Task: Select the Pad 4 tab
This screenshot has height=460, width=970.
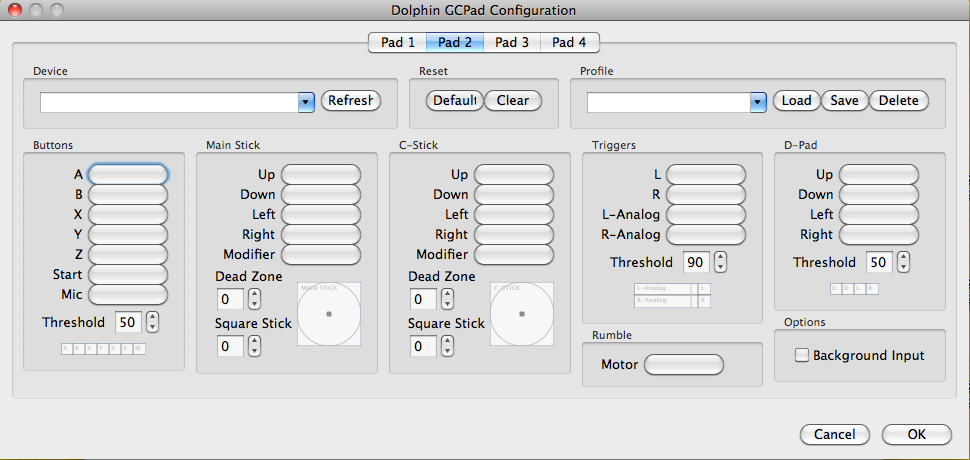Action: coord(570,42)
